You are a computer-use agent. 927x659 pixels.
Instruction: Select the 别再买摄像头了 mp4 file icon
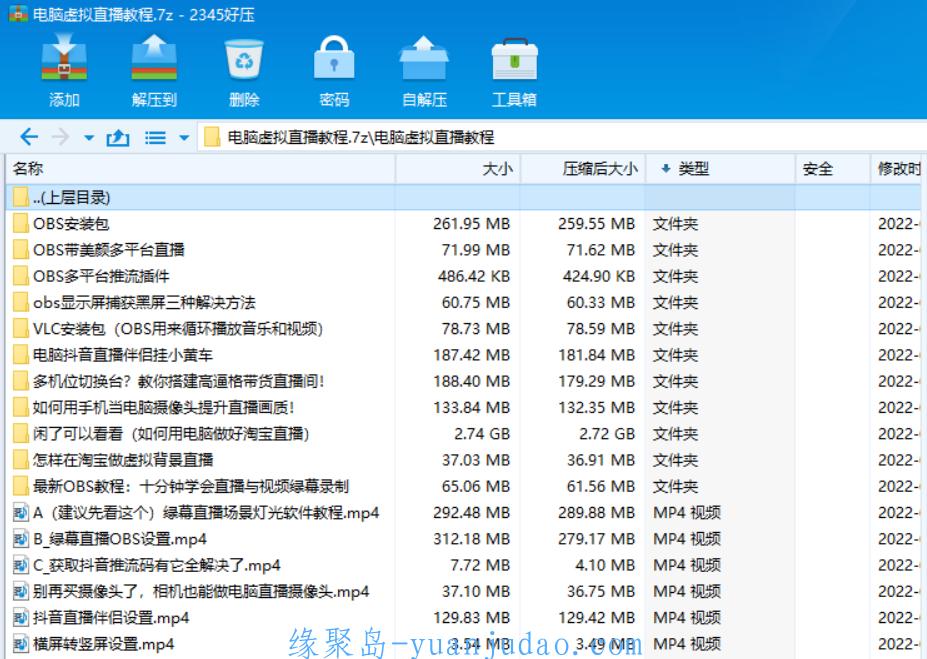coord(21,592)
